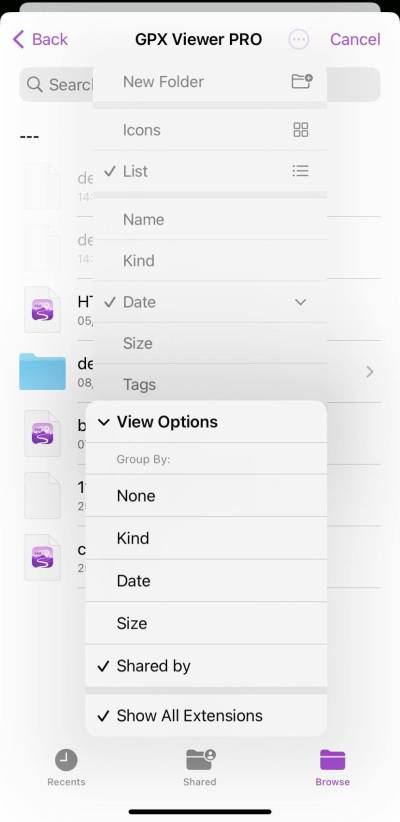The height and width of the screenshot is (822, 400).
Task: Switch to the Browse folder tab
Action: click(x=332, y=767)
